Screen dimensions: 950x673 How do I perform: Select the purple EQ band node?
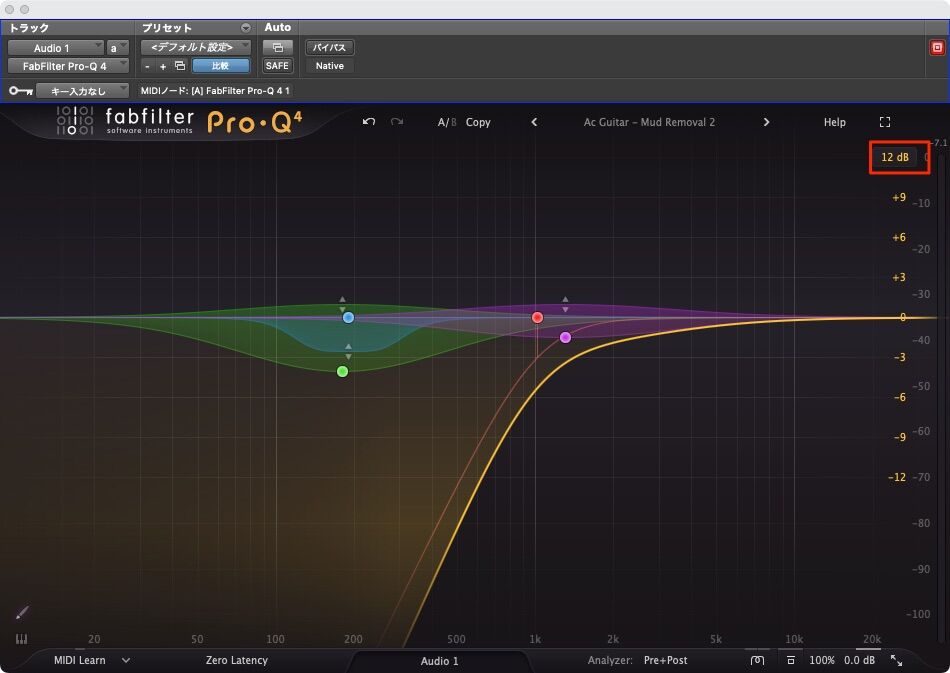pos(565,337)
